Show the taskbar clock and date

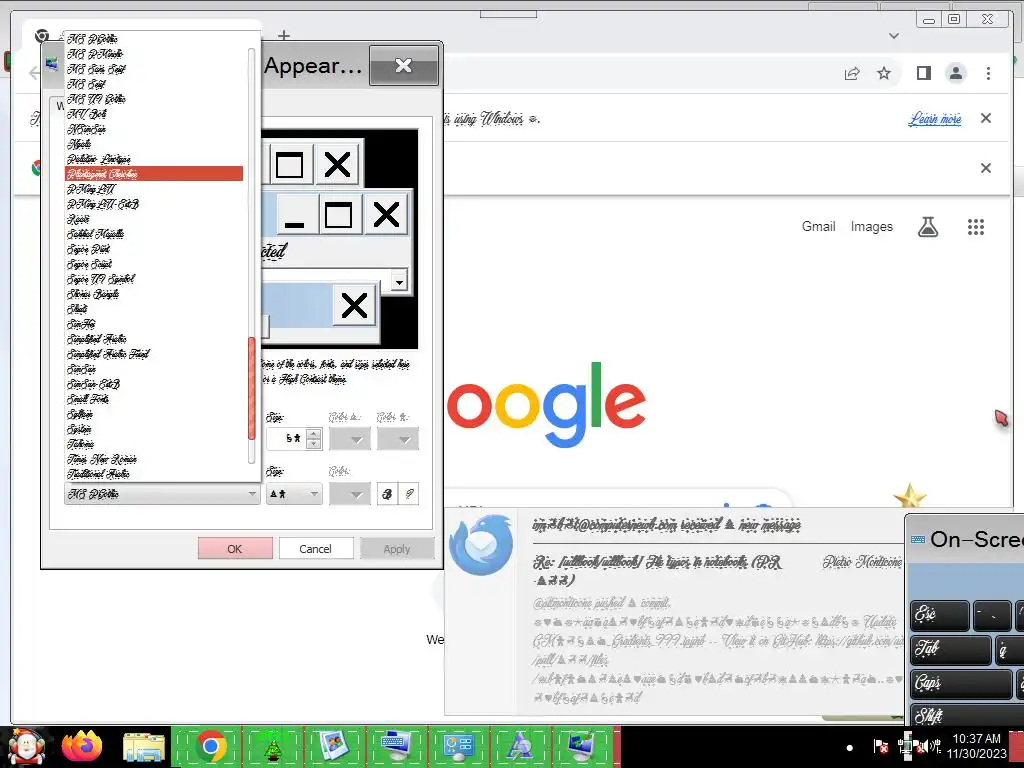tap(977, 746)
